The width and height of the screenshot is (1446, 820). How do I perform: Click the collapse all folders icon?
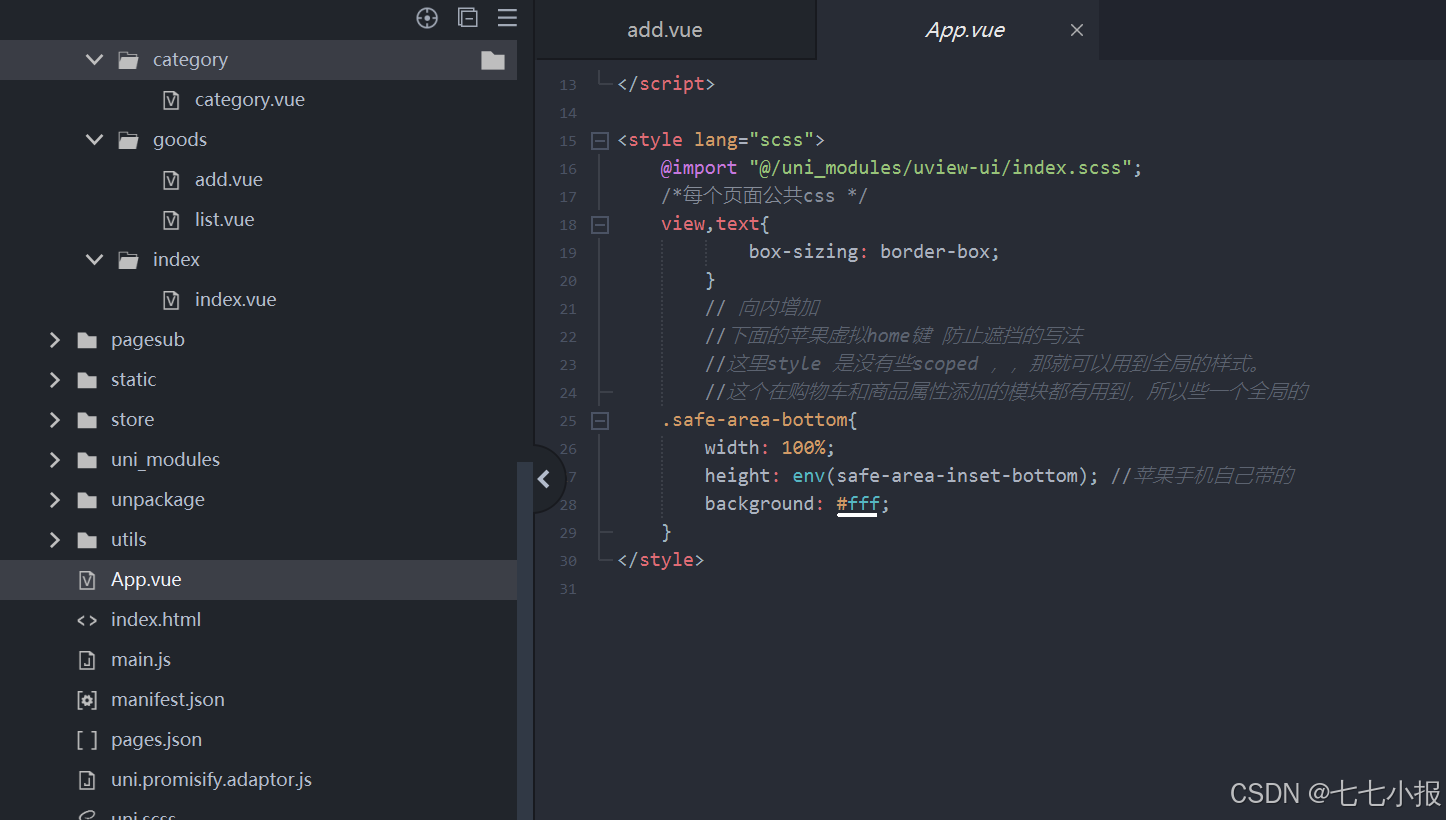pyautogui.click(x=467, y=18)
